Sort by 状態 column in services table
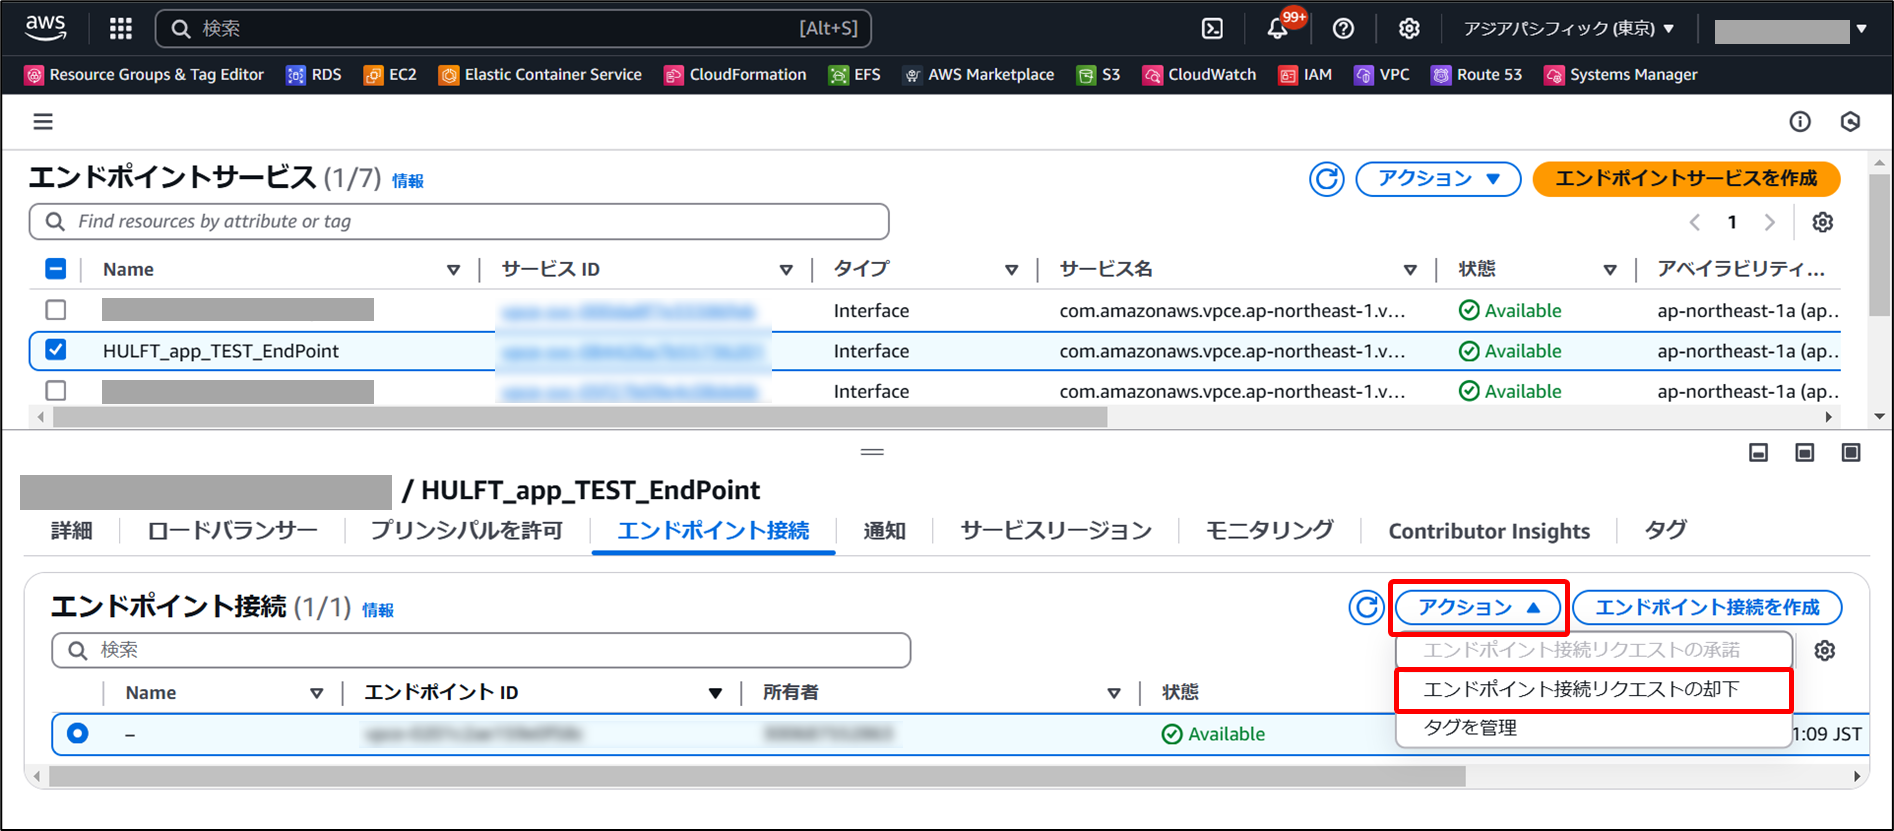The height and width of the screenshot is (831, 1894). pyautogui.click(x=1610, y=270)
